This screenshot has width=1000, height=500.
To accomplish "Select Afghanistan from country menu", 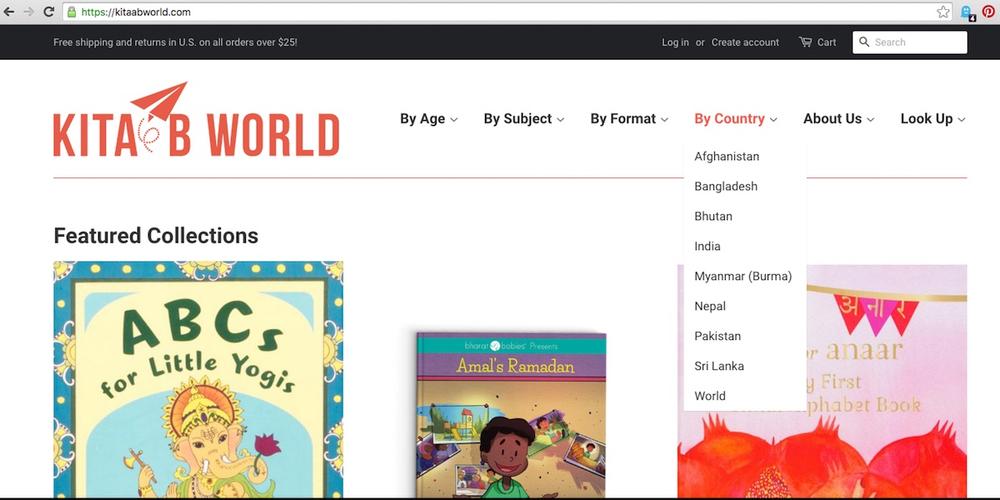I will coord(727,157).
